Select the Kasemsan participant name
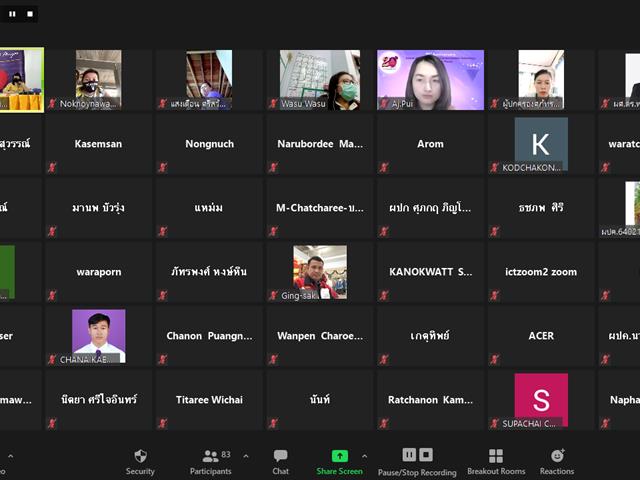This screenshot has width=640, height=480. [x=98, y=144]
